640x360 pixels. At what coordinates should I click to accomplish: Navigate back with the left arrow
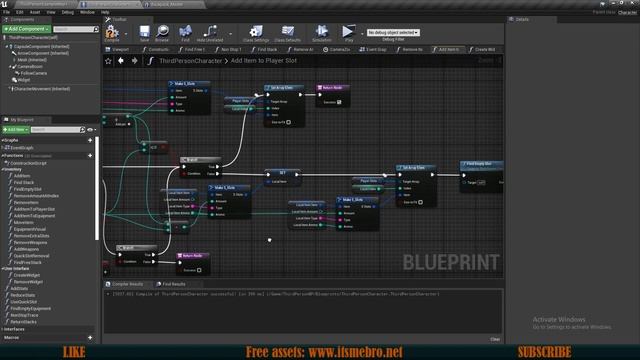point(121,61)
